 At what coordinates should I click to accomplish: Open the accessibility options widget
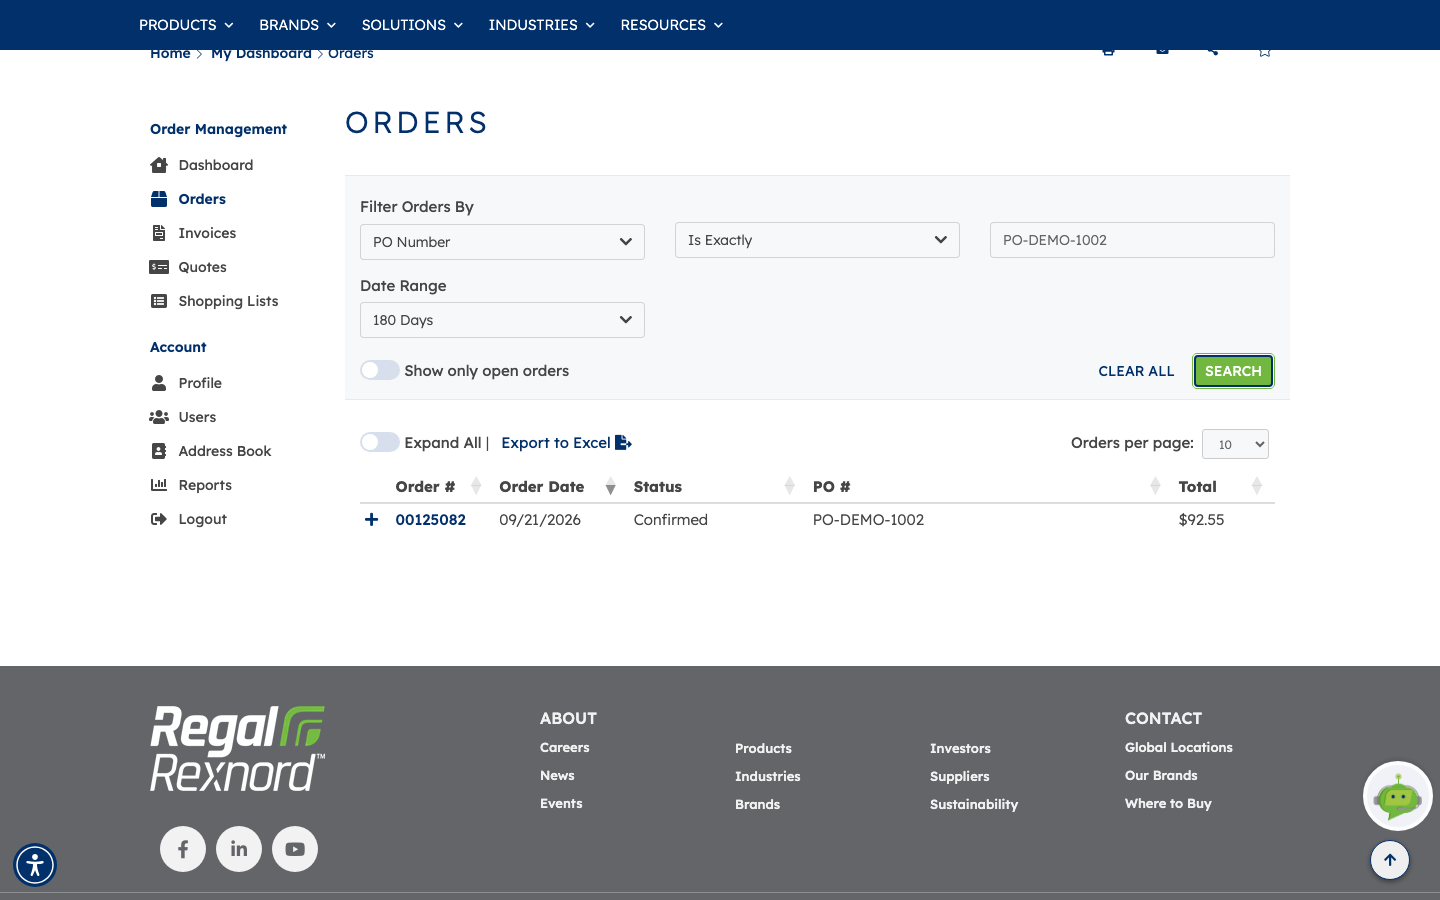tap(35, 865)
